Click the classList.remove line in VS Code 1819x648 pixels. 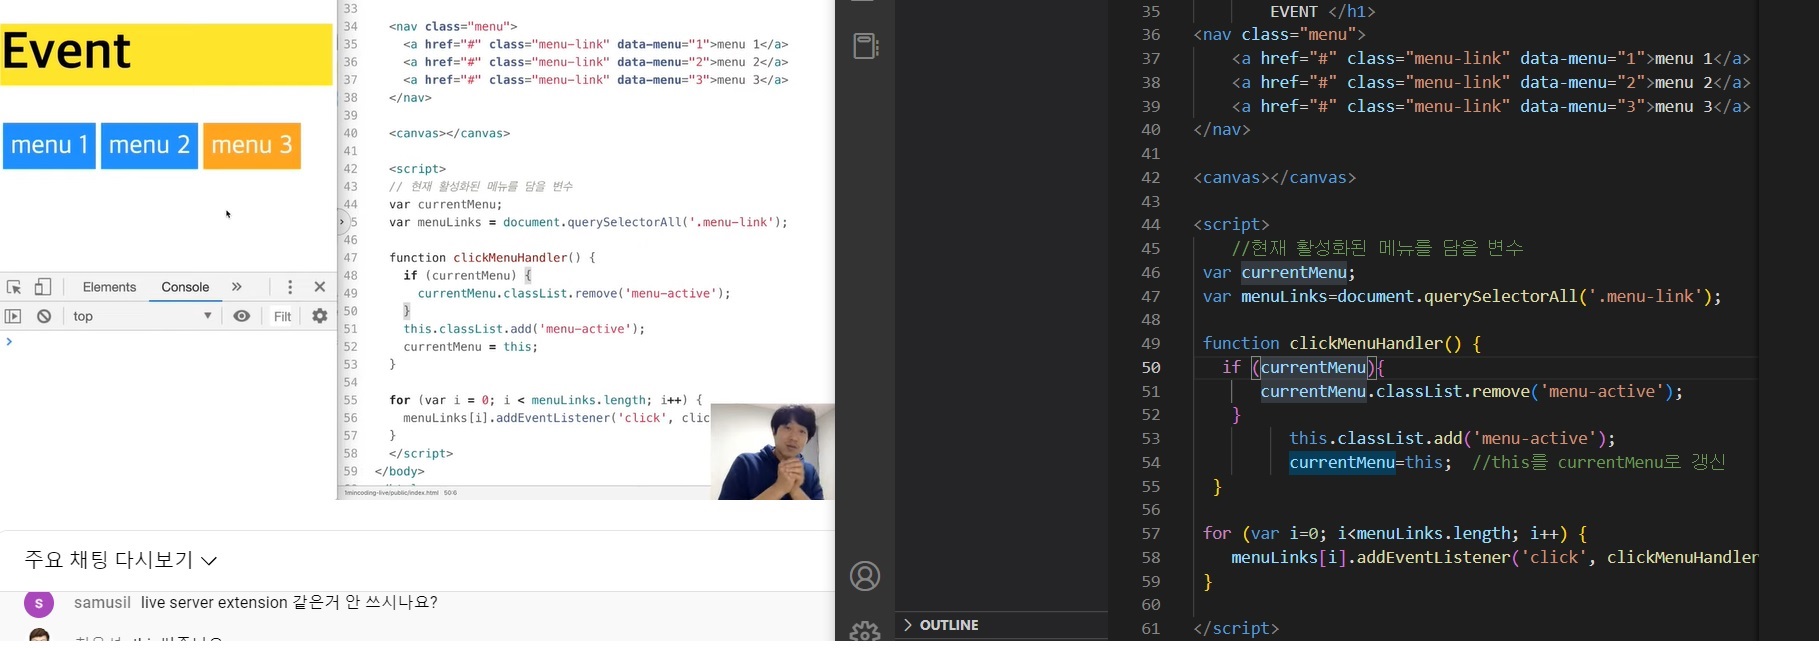coord(1471,391)
